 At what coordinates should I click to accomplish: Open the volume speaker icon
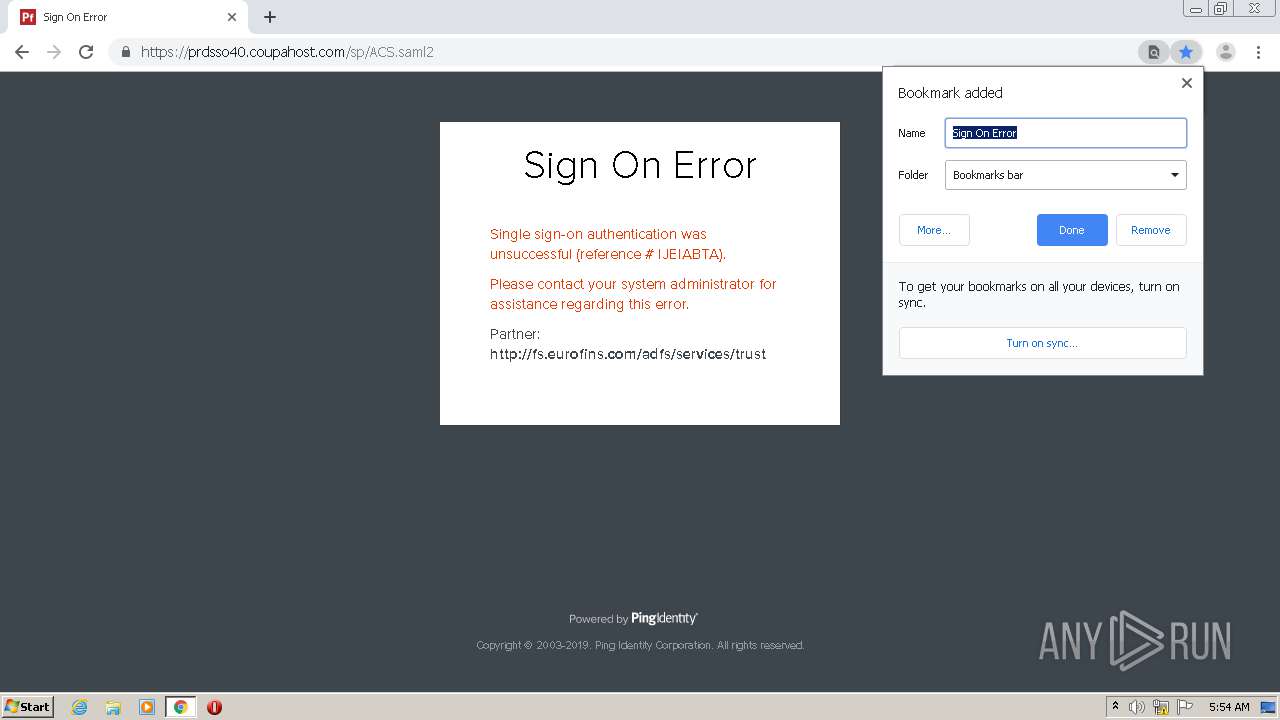click(1136, 707)
